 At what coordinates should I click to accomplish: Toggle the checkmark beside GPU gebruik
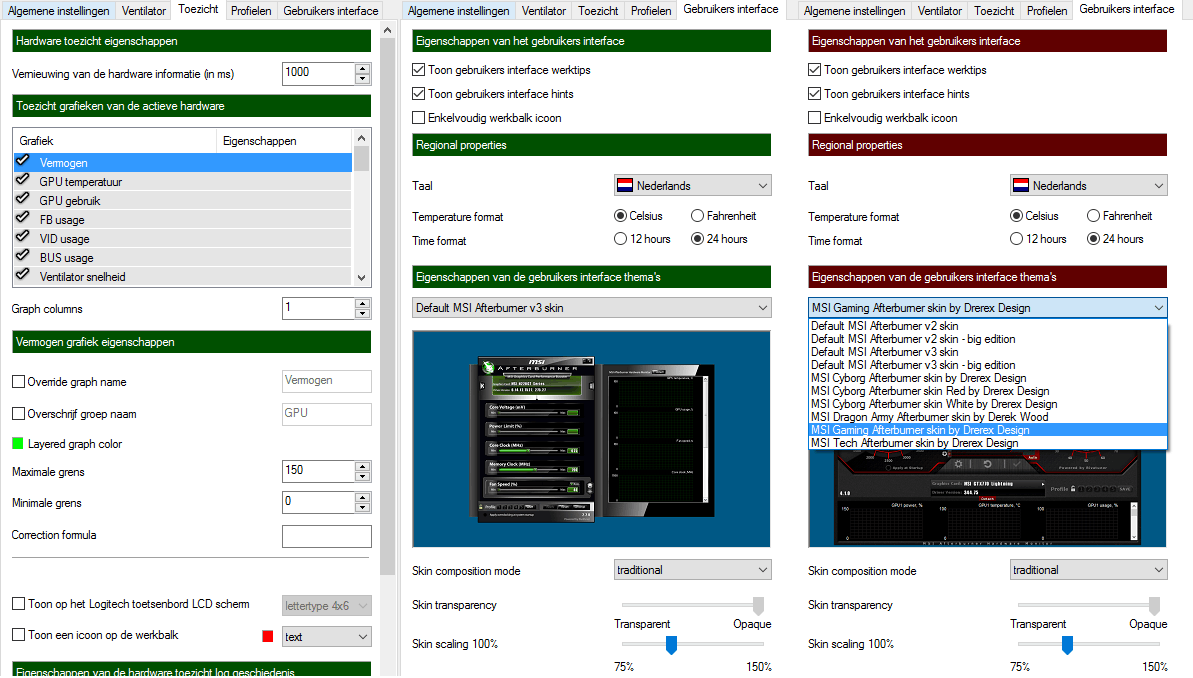pyautogui.click(x=23, y=199)
